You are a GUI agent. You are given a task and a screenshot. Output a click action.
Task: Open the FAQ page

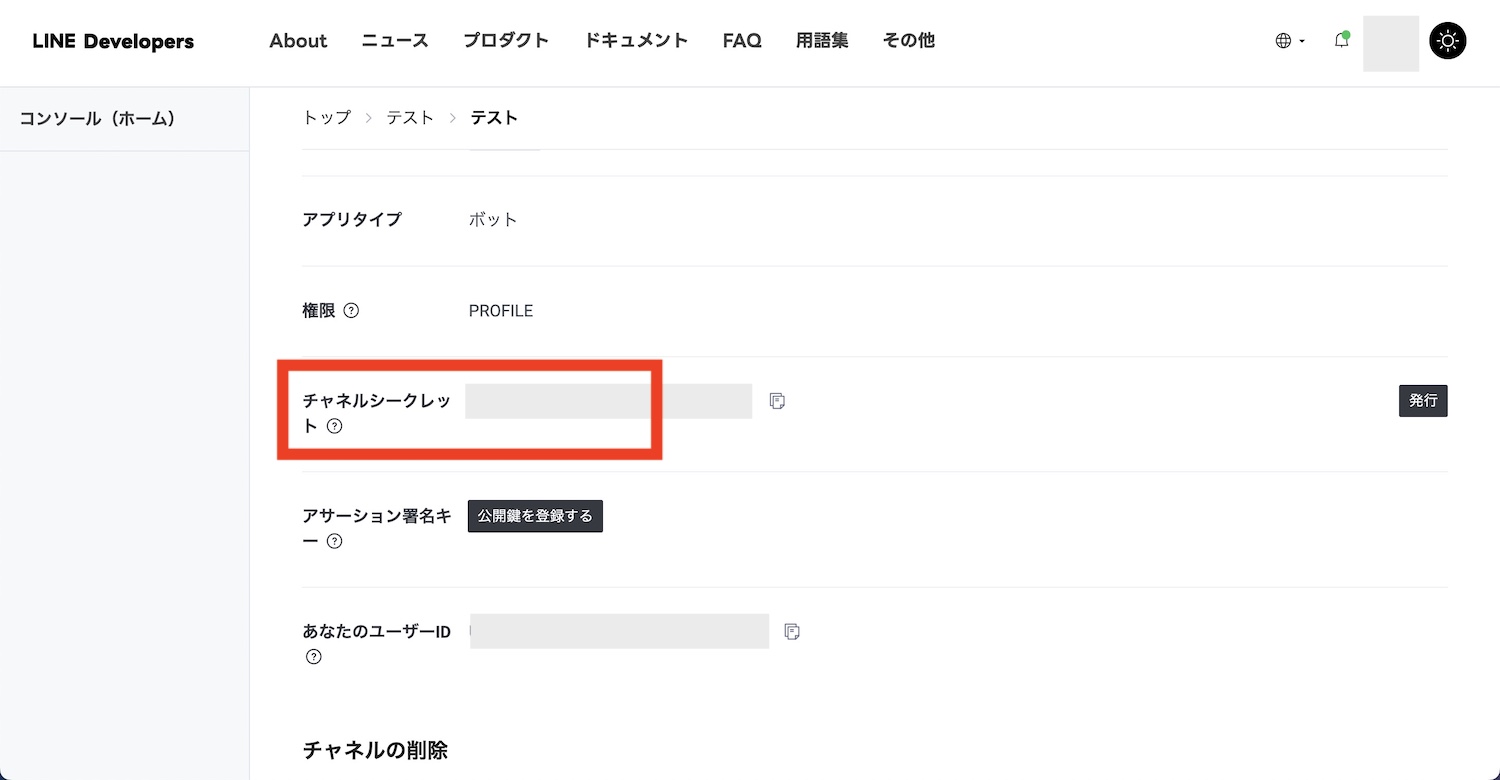coord(742,41)
